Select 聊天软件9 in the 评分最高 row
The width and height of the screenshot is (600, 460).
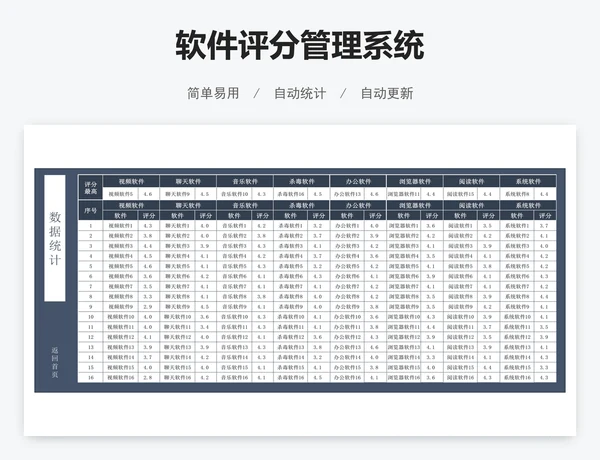pyautogui.click(x=177, y=194)
